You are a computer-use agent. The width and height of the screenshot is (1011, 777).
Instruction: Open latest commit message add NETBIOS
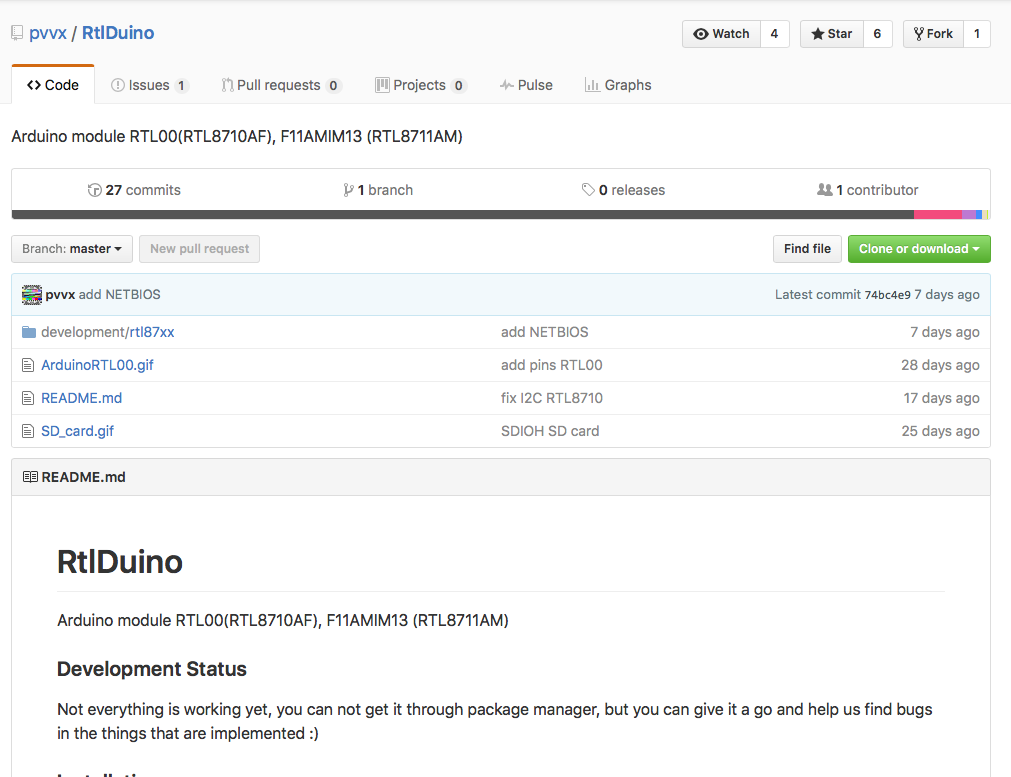[119, 295]
